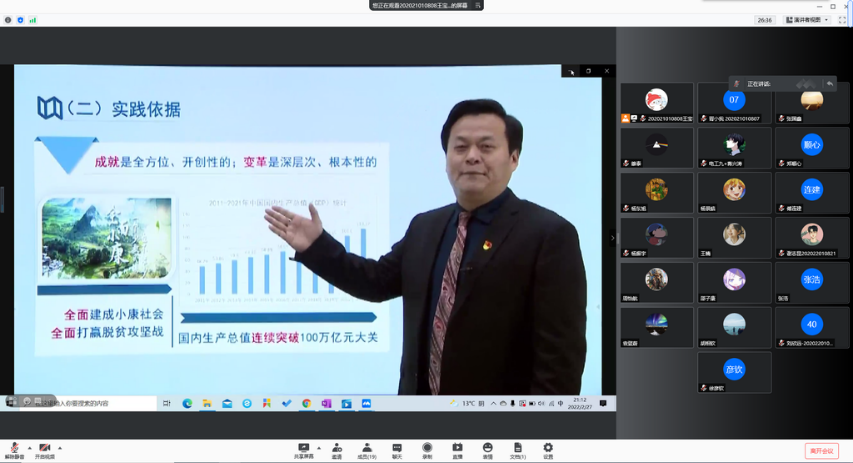853x463 pixels.
Task: Click the shared taskbar search box
Action: click(87, 403)
